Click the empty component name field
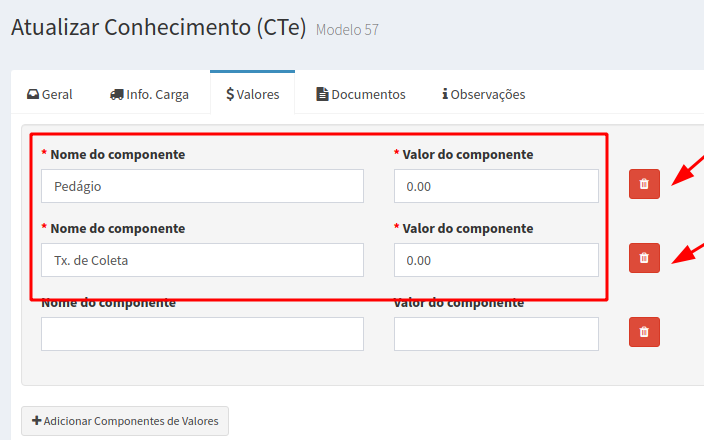704x440 pixels. [202, 334]
